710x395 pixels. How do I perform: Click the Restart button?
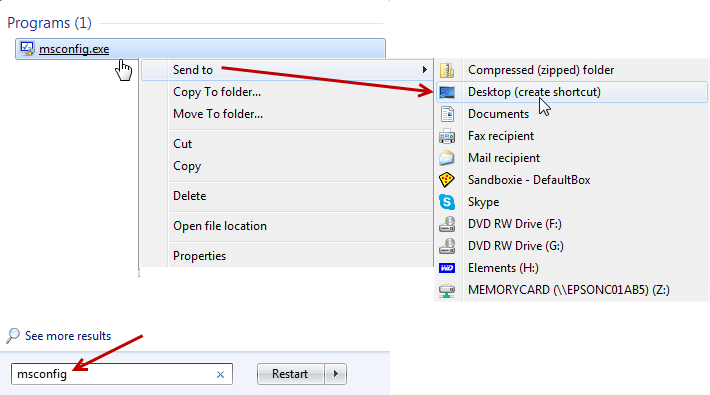pos(290,374)
